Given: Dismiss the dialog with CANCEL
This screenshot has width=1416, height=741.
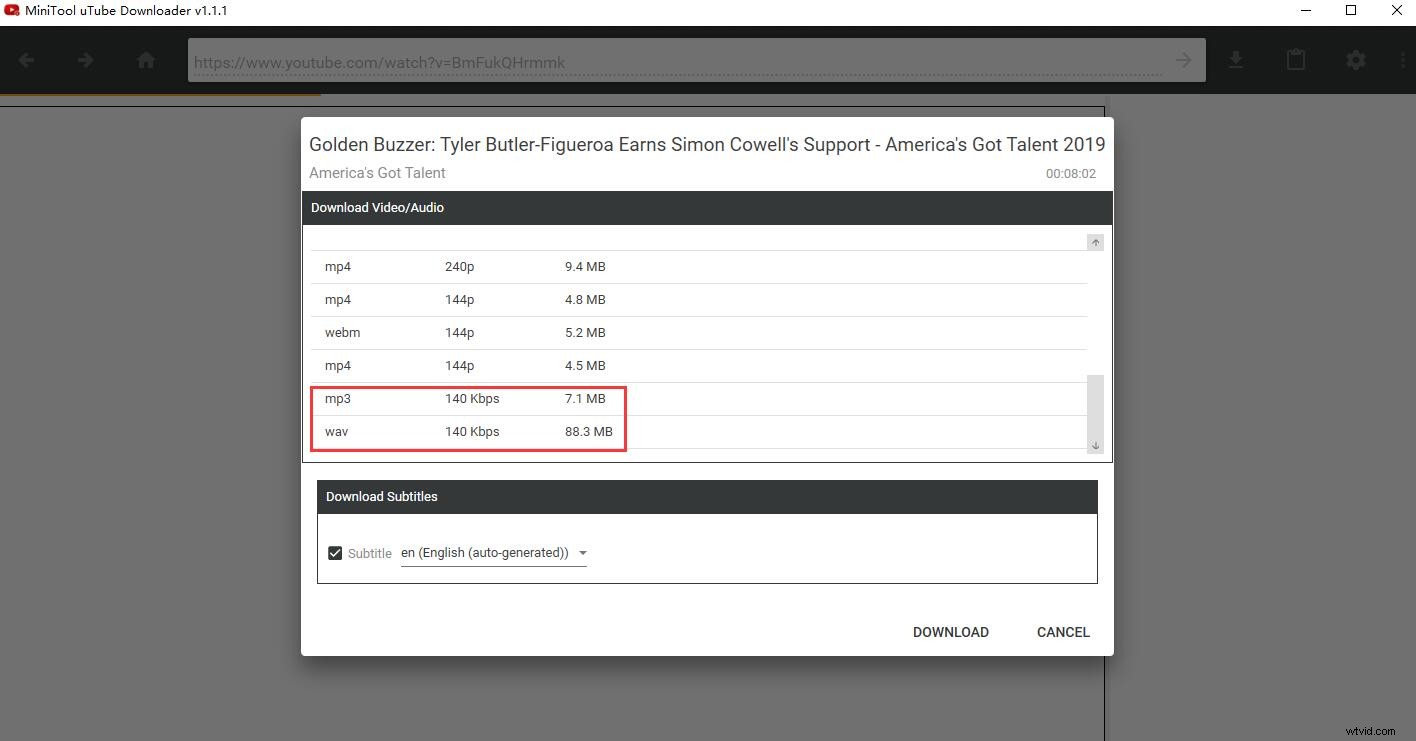Looking at the screenshot, I should pyautogui.click(x=1062, y=632).
